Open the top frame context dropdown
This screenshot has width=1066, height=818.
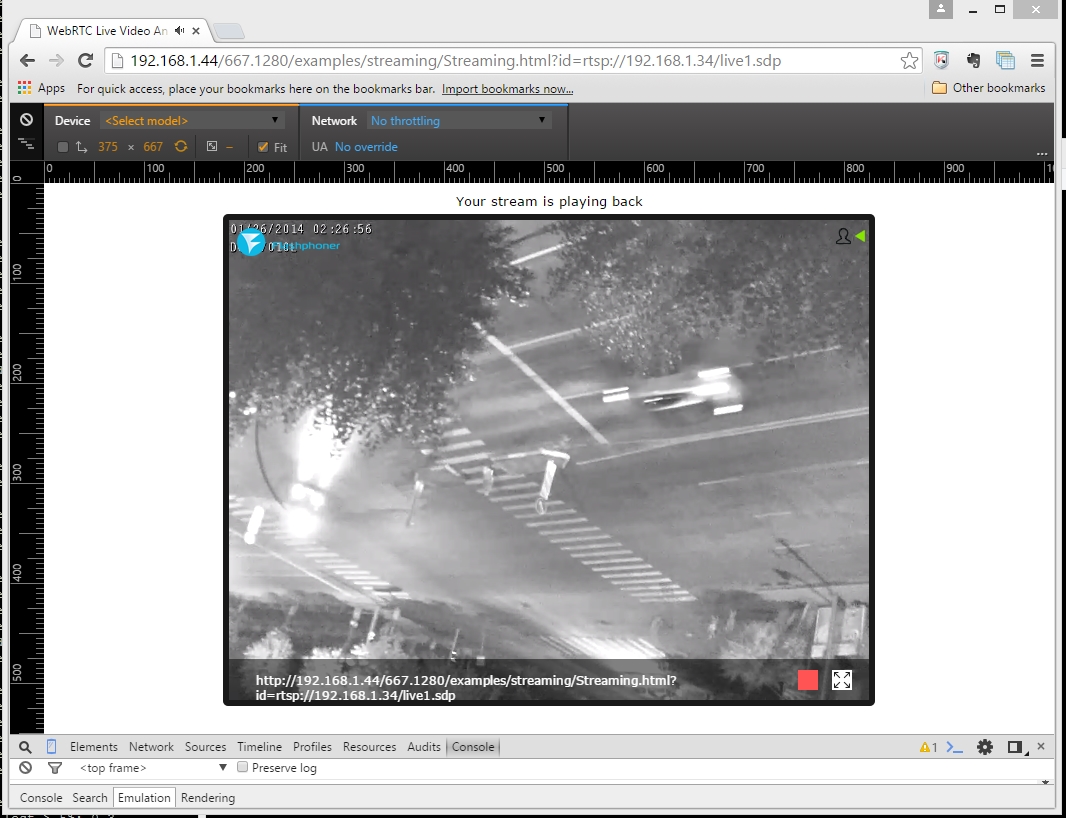pyautogui.click(x=152, y=768)
